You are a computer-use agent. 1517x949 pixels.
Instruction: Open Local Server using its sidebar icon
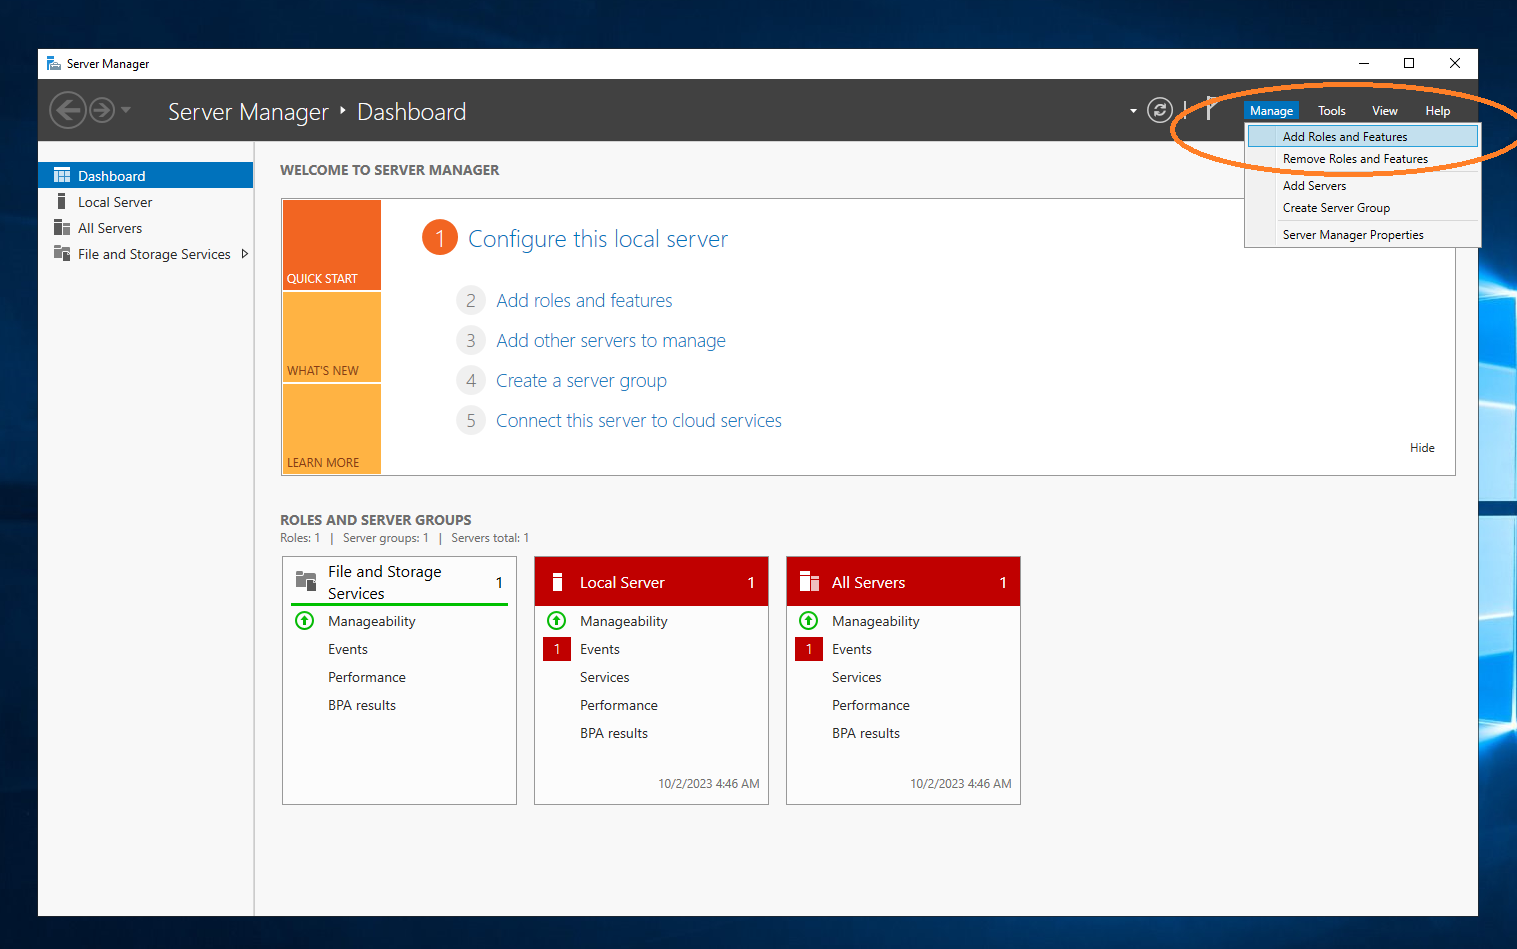[62, 201]
